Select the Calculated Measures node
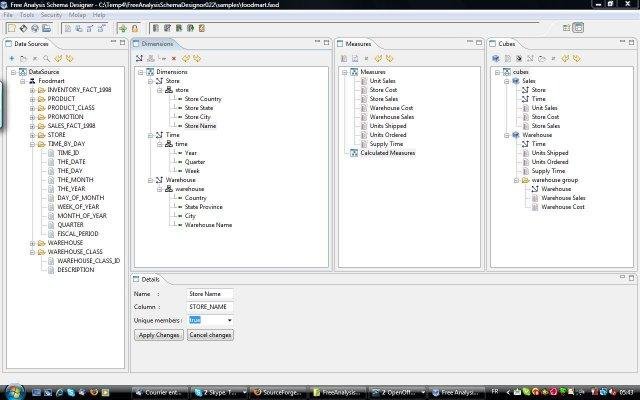The image size is (640, 400). tap(387, 153)
